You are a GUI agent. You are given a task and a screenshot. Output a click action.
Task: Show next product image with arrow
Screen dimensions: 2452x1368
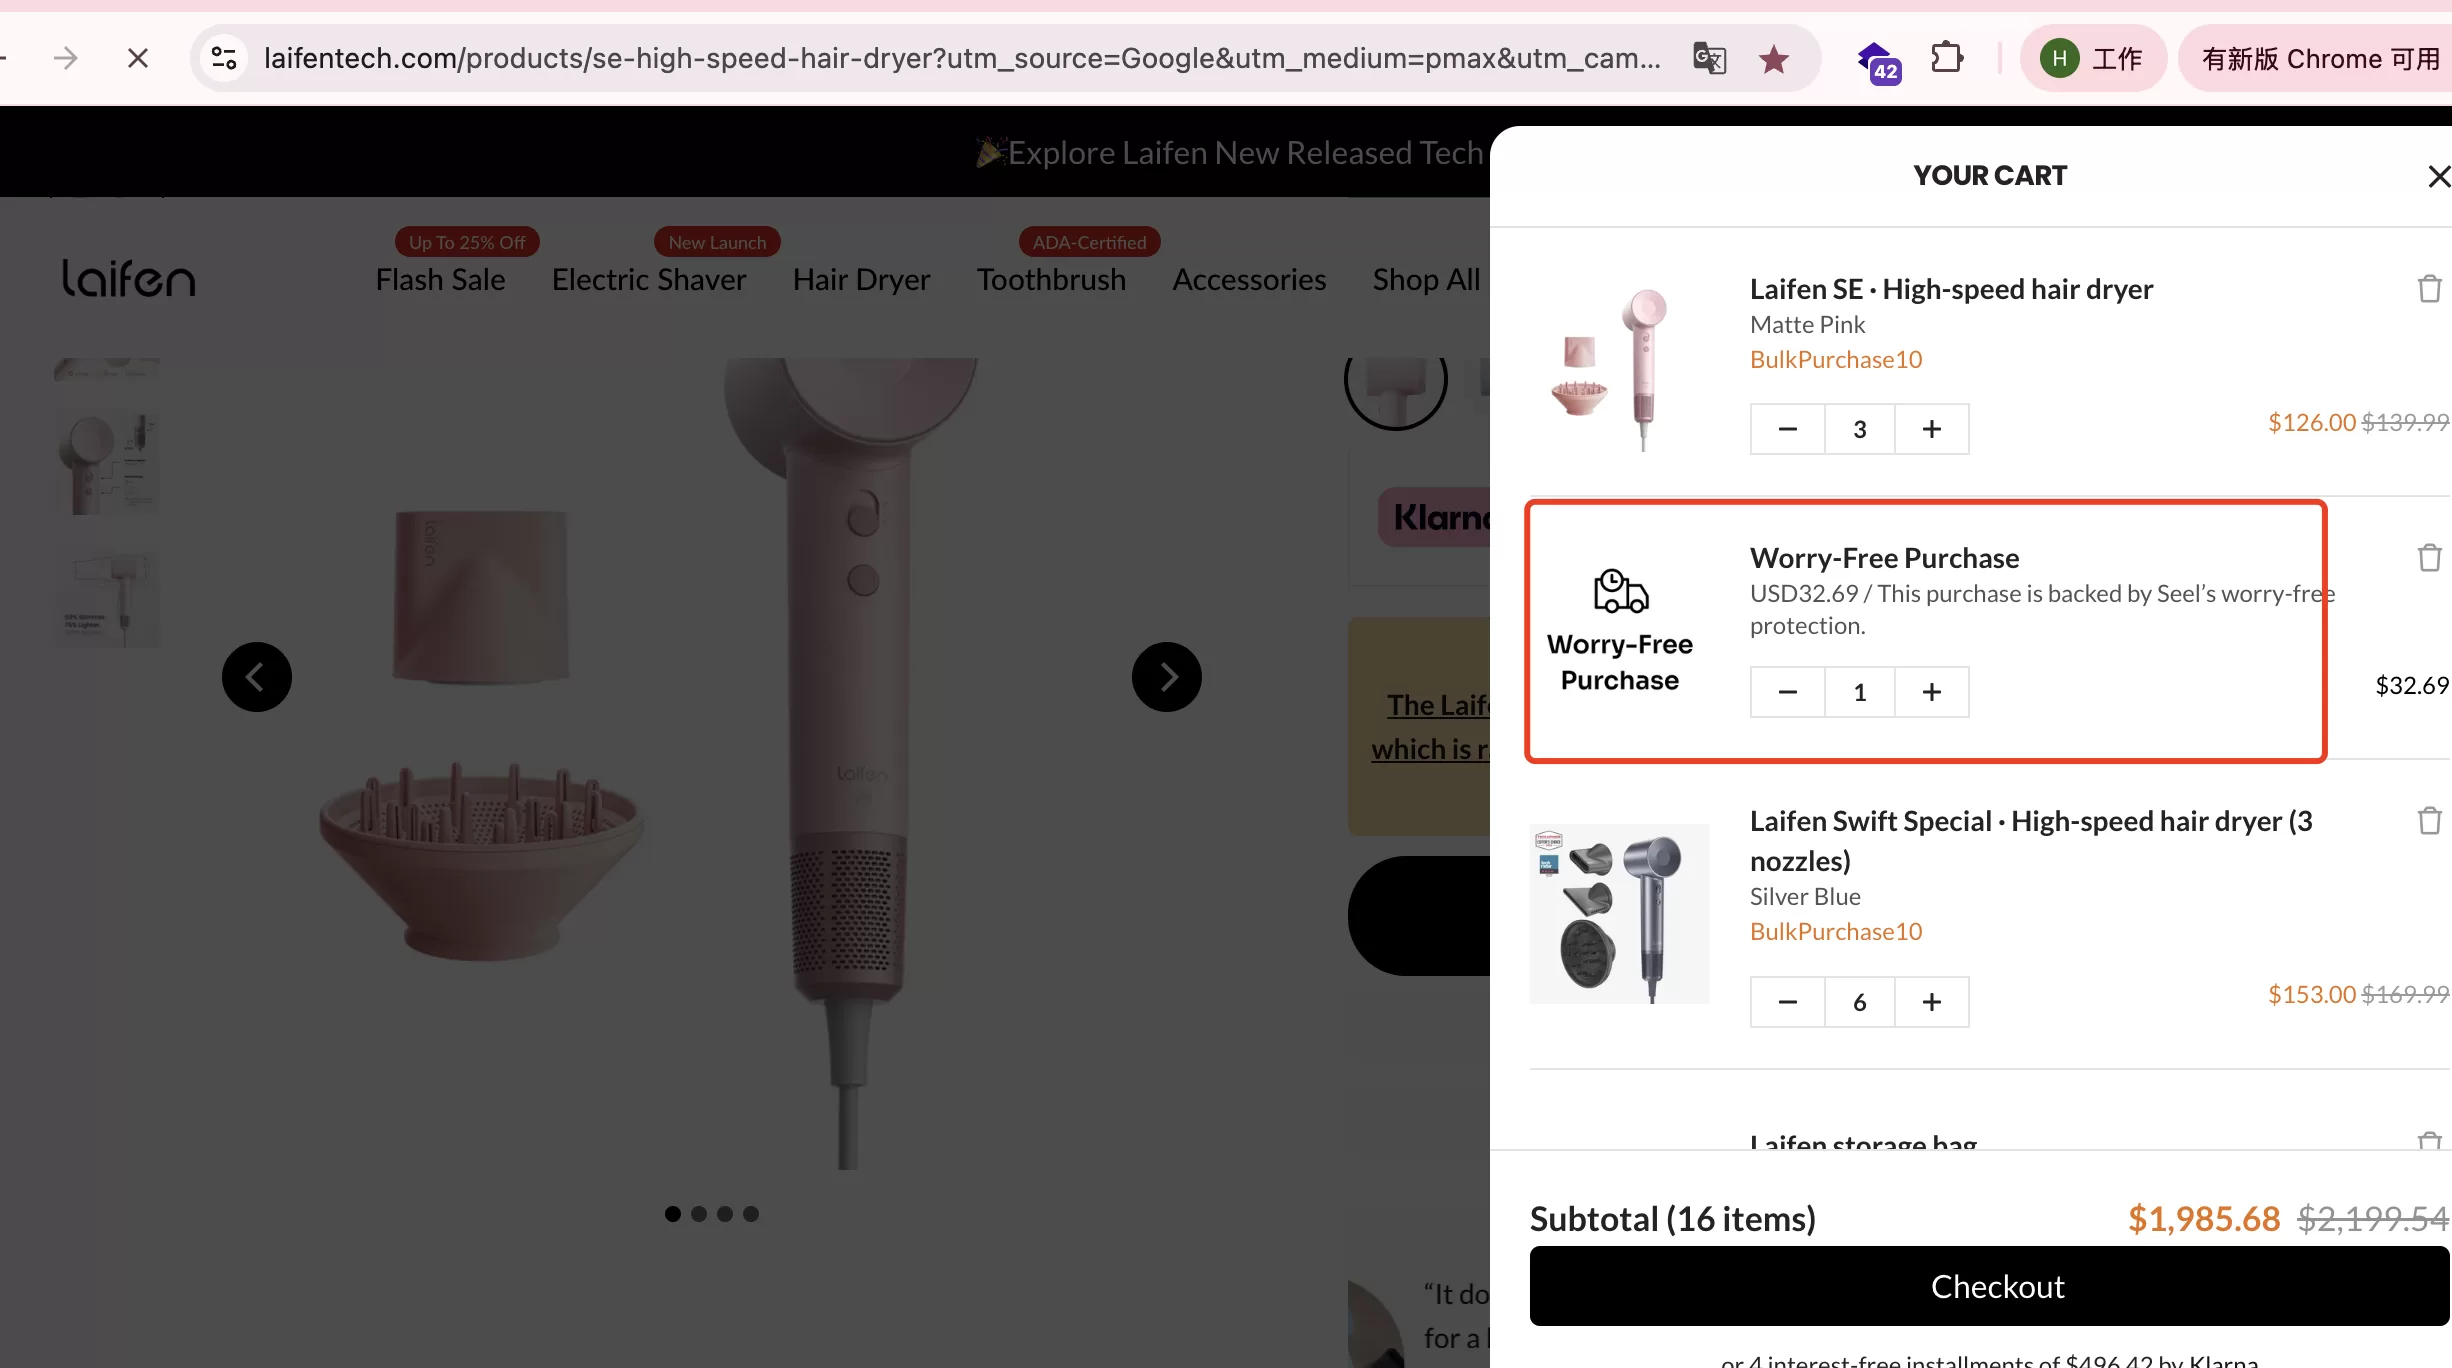click(1166, 677)
